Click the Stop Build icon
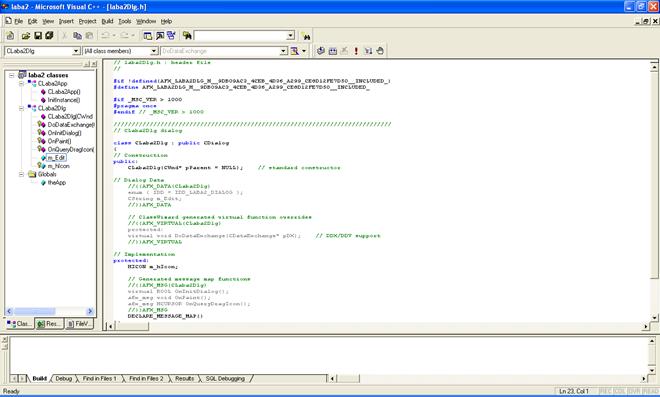The image size is (660, 397). tap(344, 51)
